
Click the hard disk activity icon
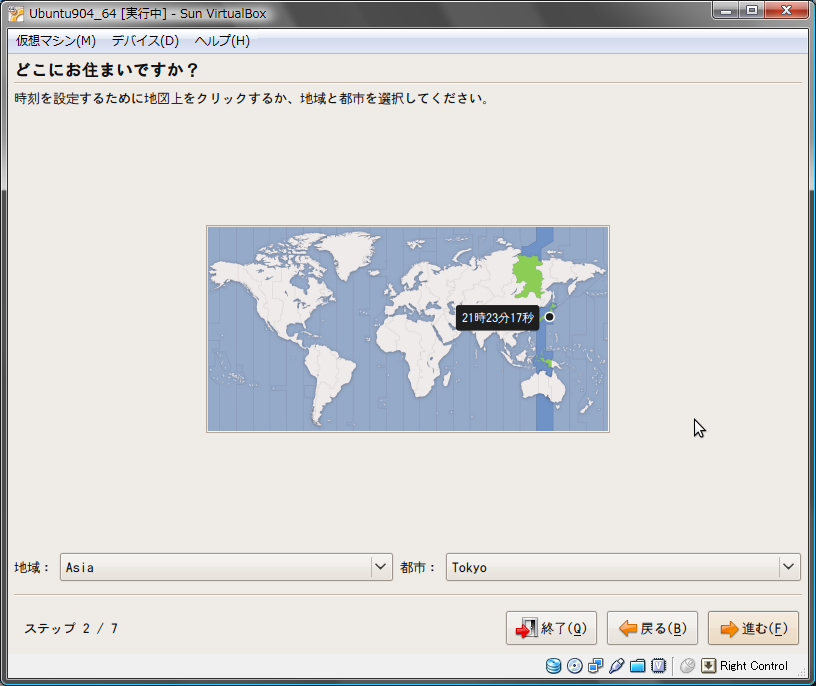553,666
